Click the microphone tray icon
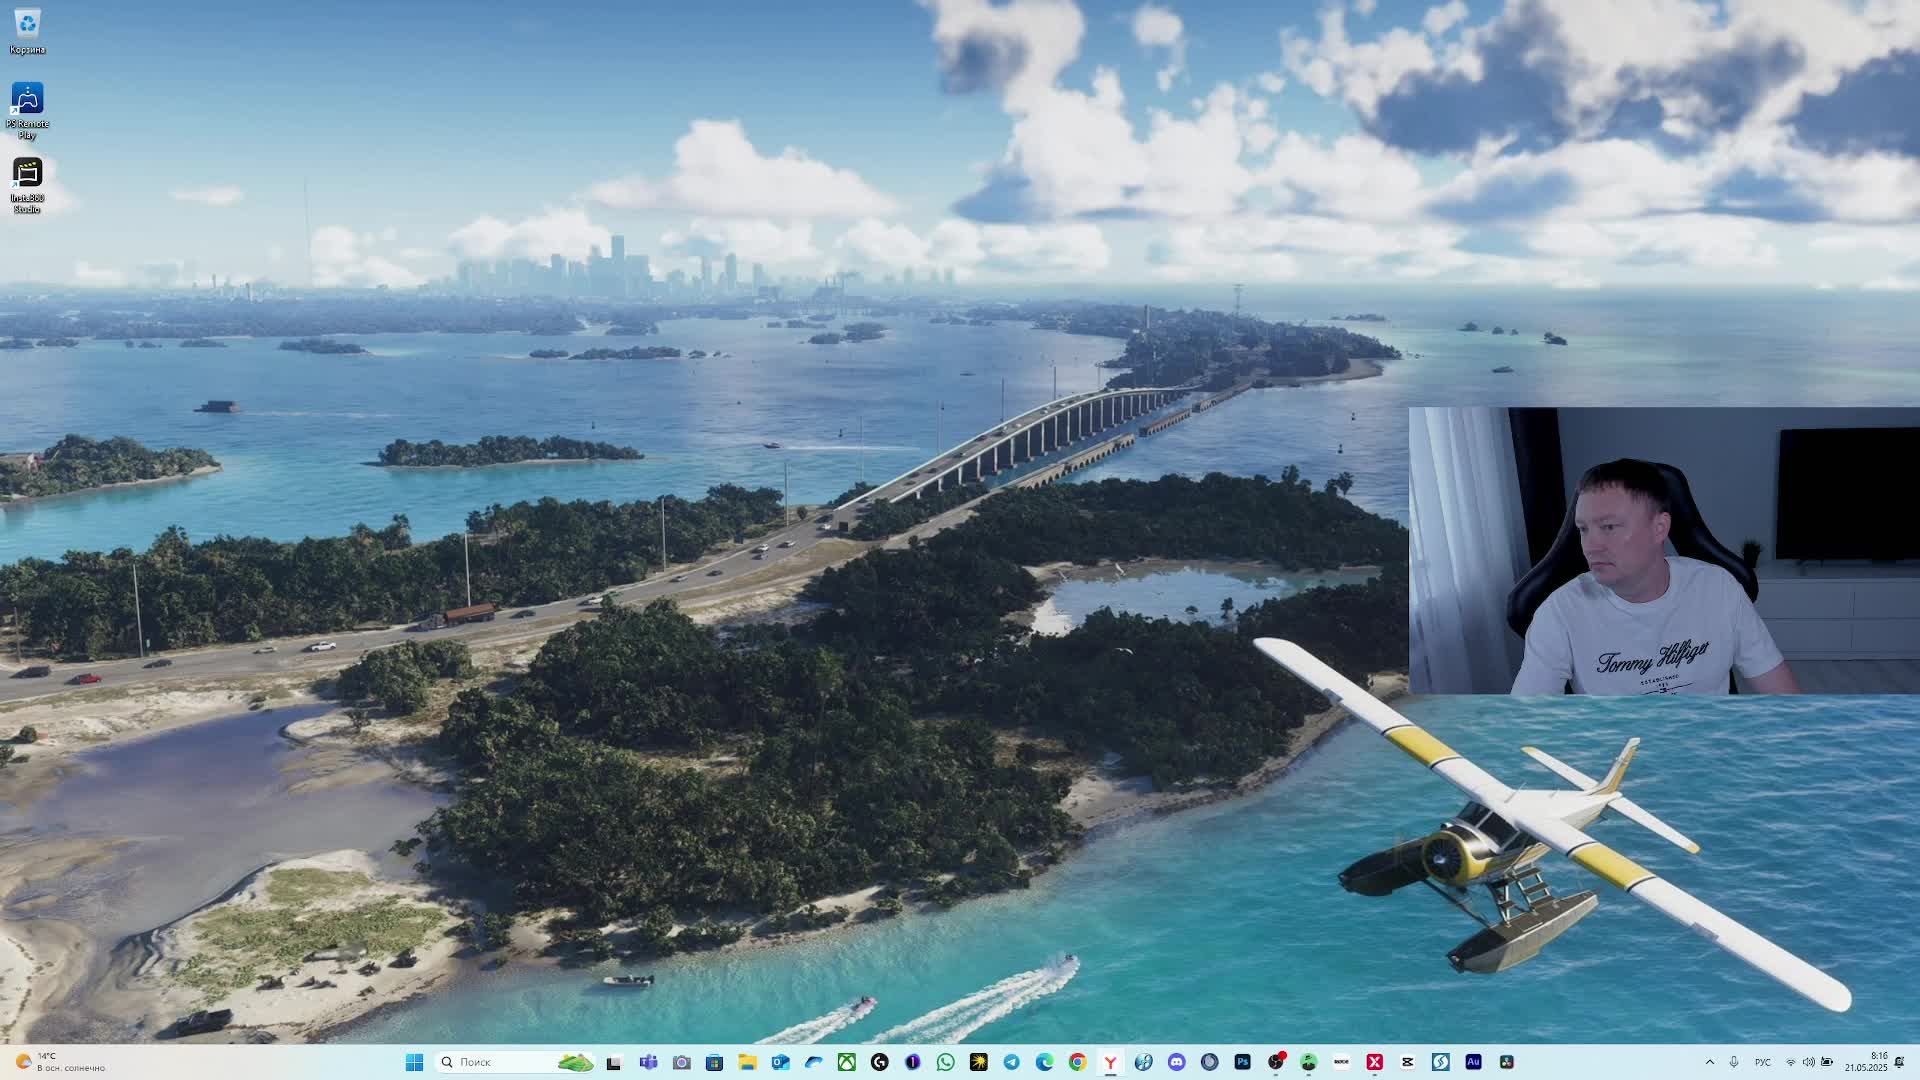Image resolution: width=1920 pixels, height=1080 pixels. point(1734,1062)
